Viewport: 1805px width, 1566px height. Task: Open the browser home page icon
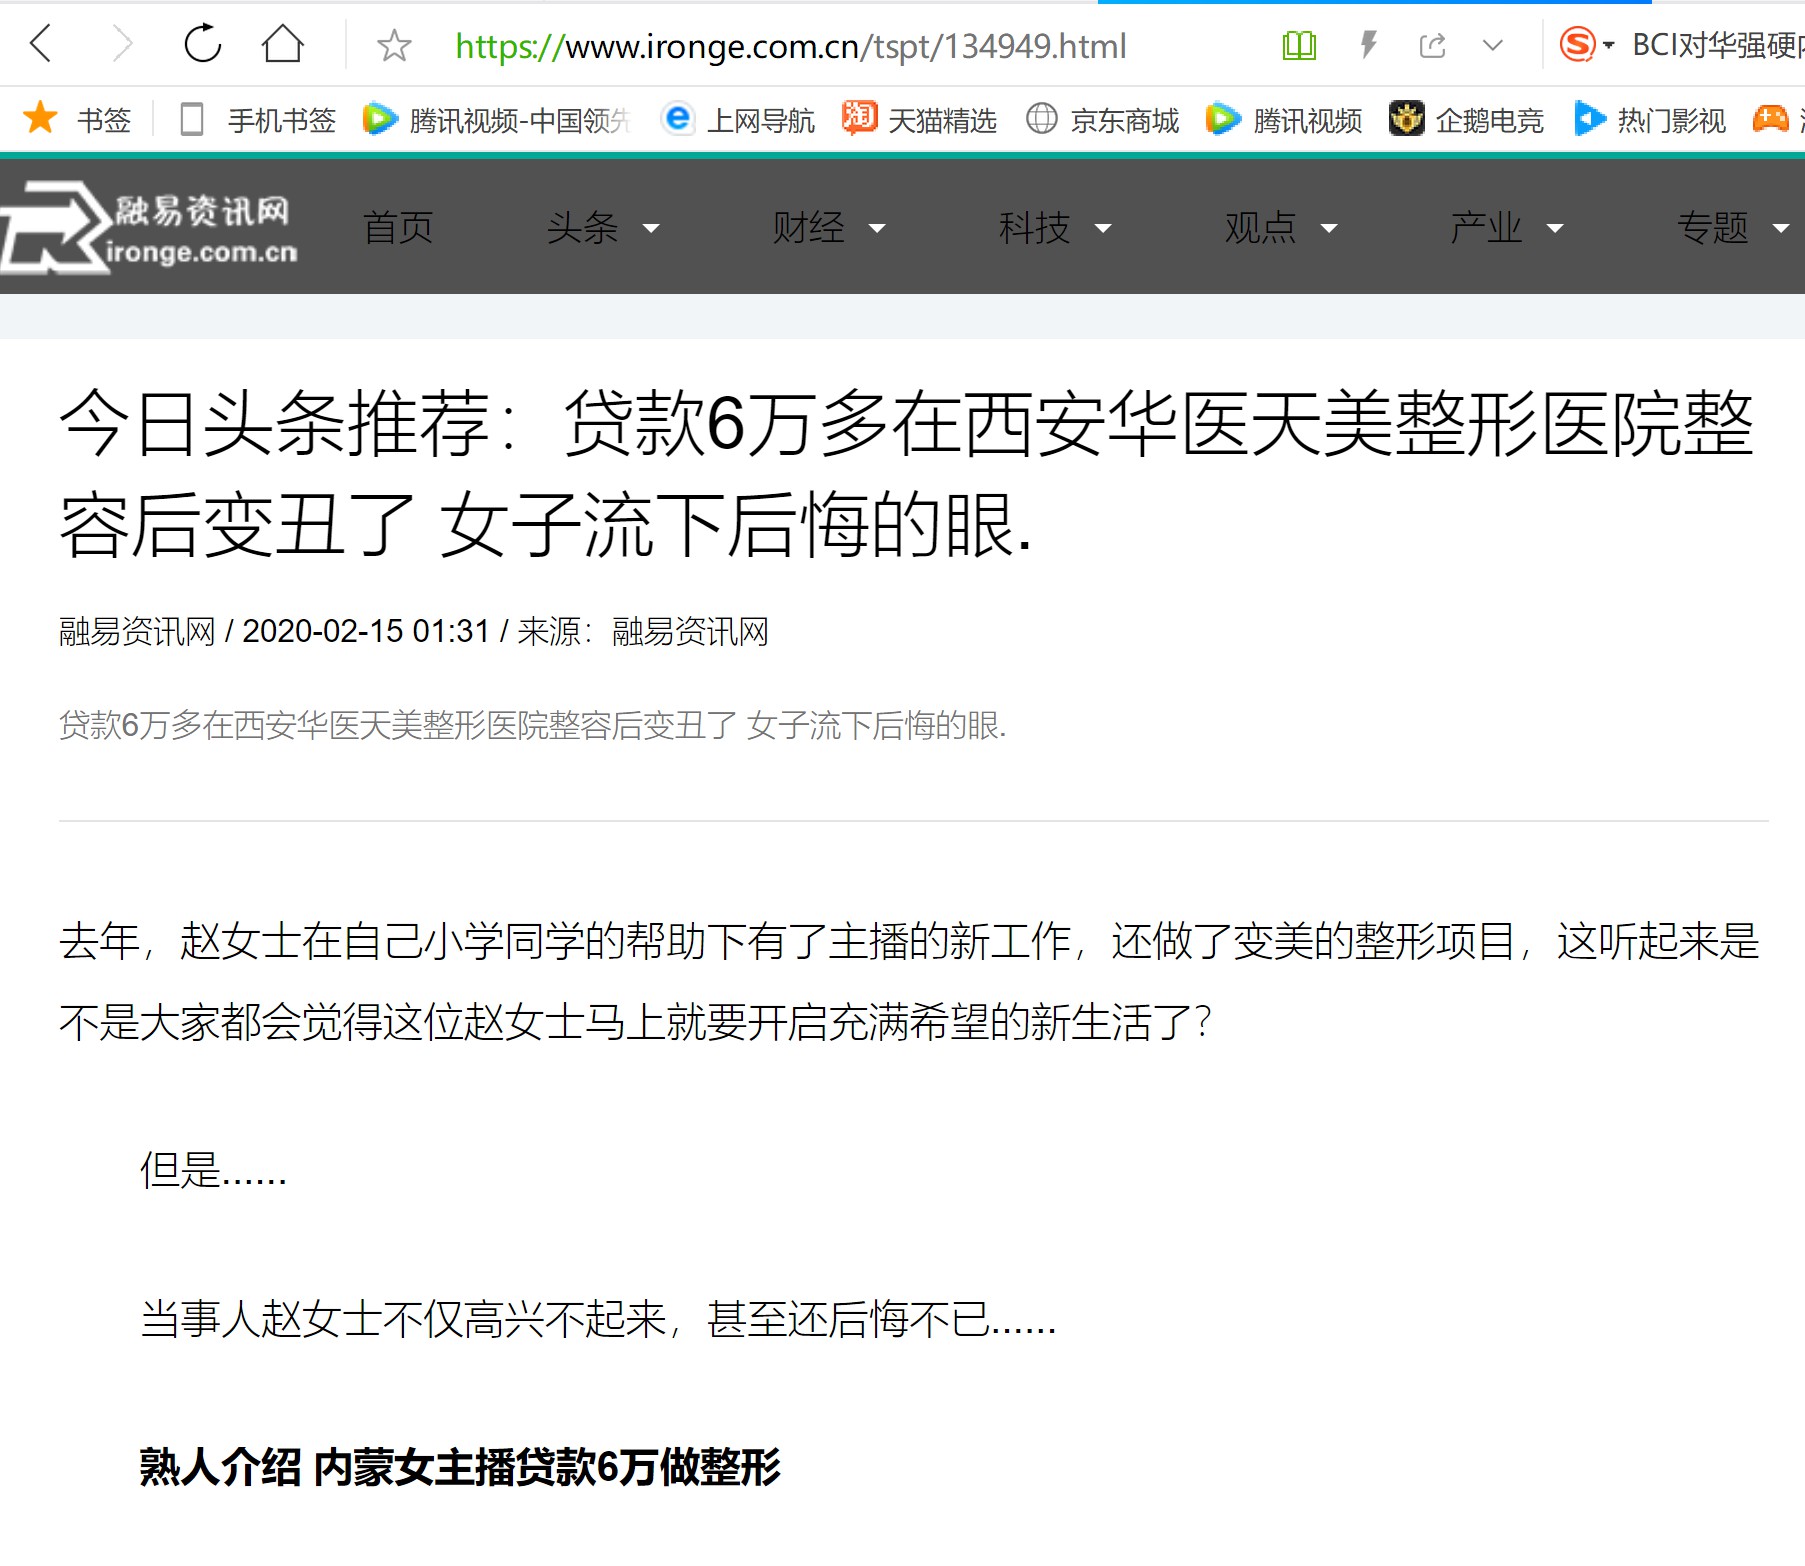point(283,44)
